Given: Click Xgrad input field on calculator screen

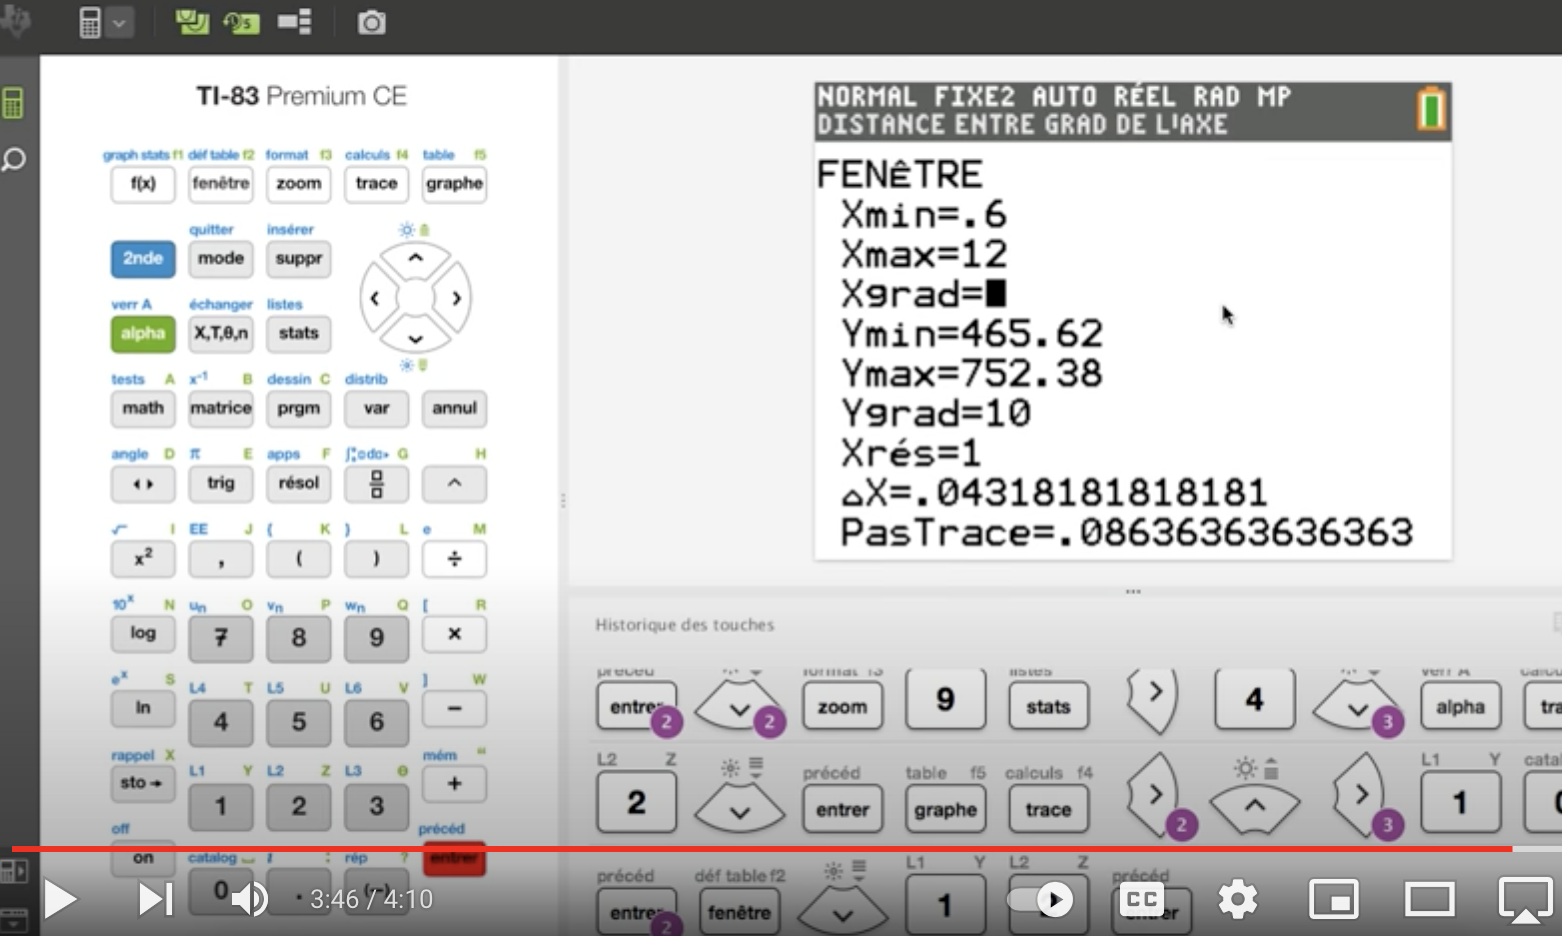Looking at the screenshot, I should point(996,293).
